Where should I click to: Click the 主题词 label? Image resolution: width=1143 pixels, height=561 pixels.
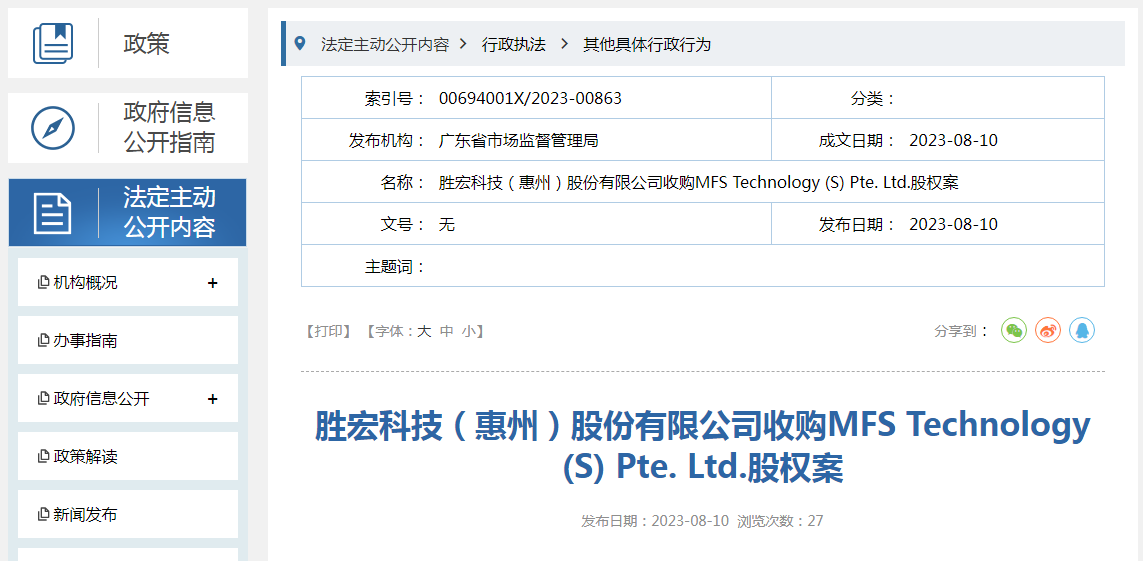point(395,267)
